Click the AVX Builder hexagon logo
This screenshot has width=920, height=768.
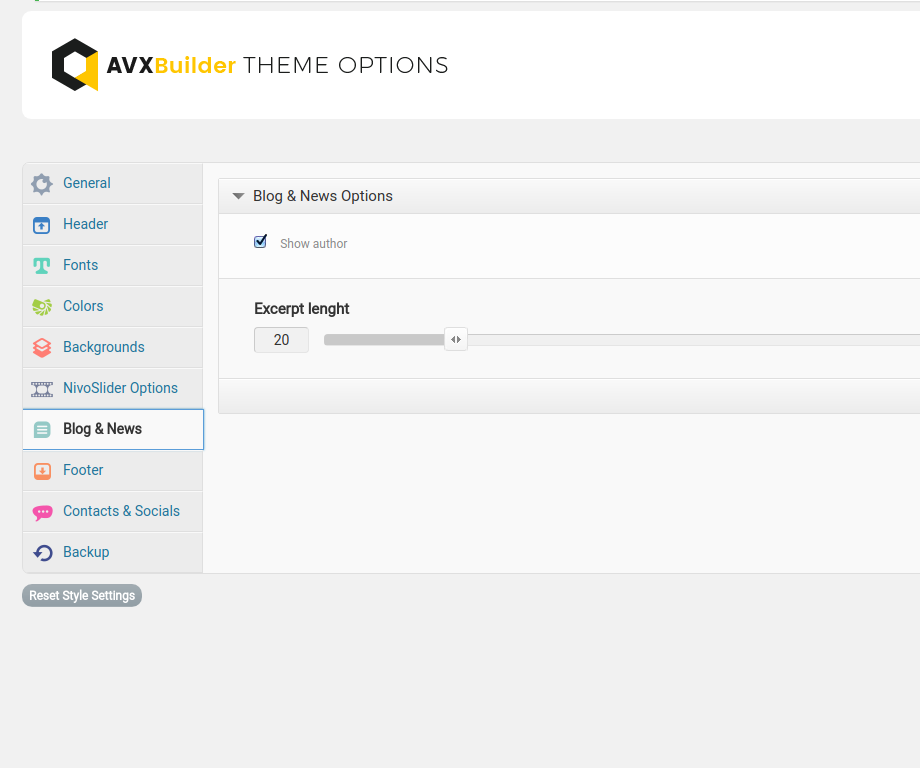point(75,66)
